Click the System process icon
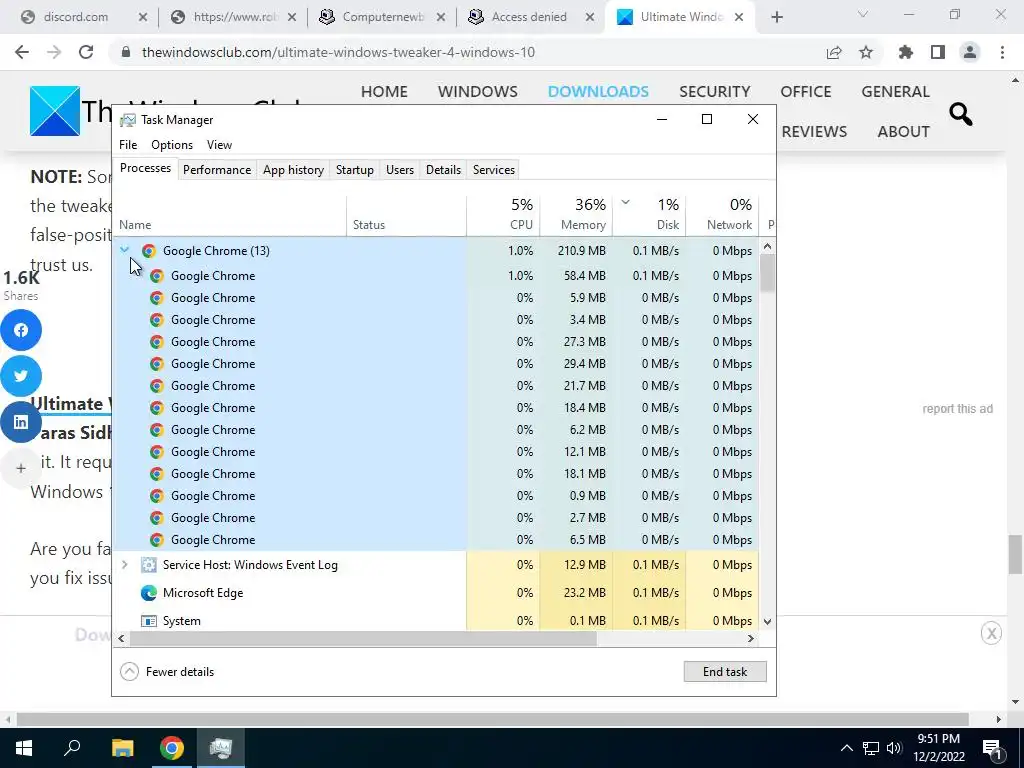 [x=149, y=621]
